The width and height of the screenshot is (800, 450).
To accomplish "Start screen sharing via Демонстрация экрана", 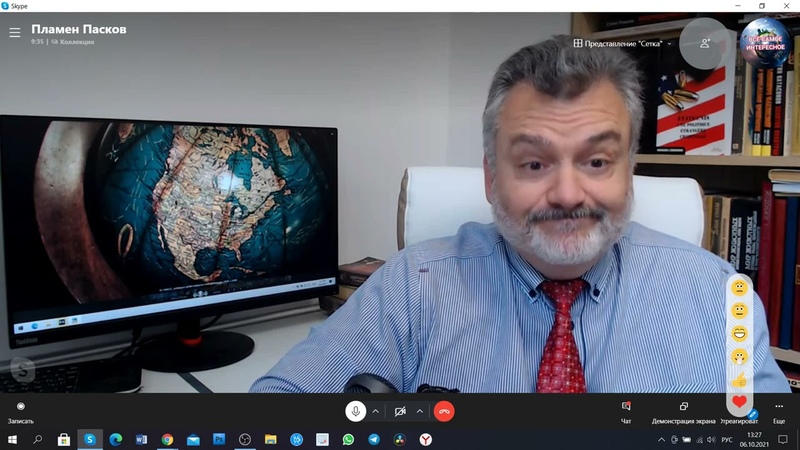I will (683, 412).
